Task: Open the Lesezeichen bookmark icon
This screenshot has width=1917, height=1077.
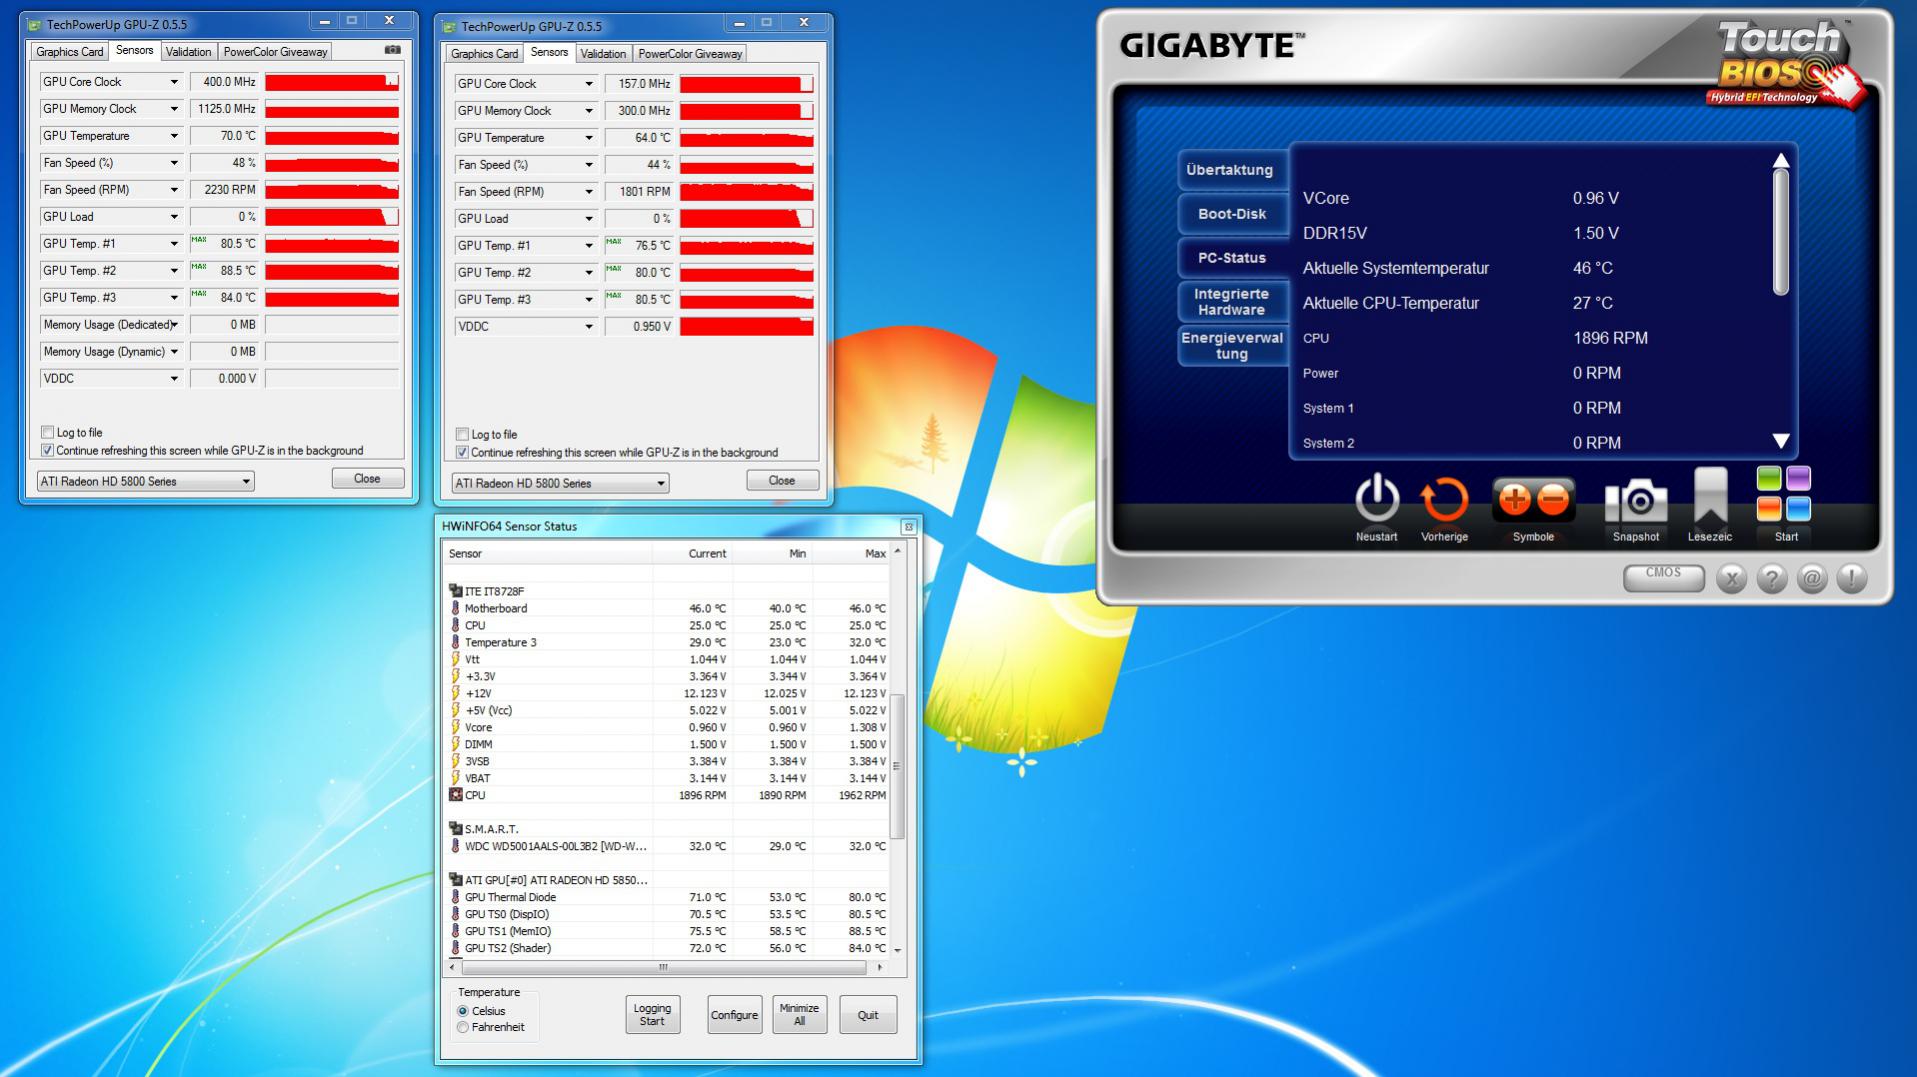Action: coord(1710,497)
